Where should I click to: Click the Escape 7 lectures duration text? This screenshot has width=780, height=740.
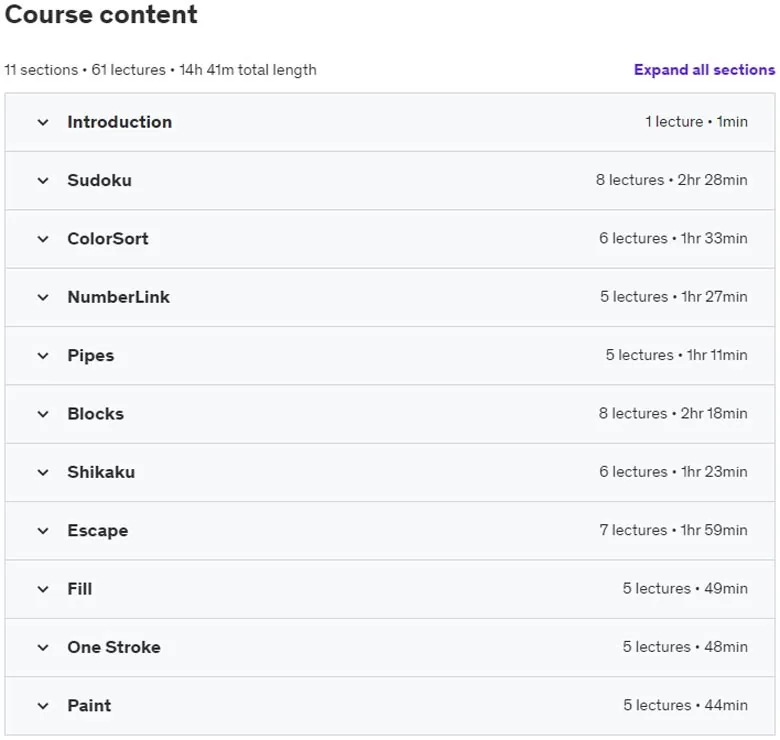pos(673,530)
